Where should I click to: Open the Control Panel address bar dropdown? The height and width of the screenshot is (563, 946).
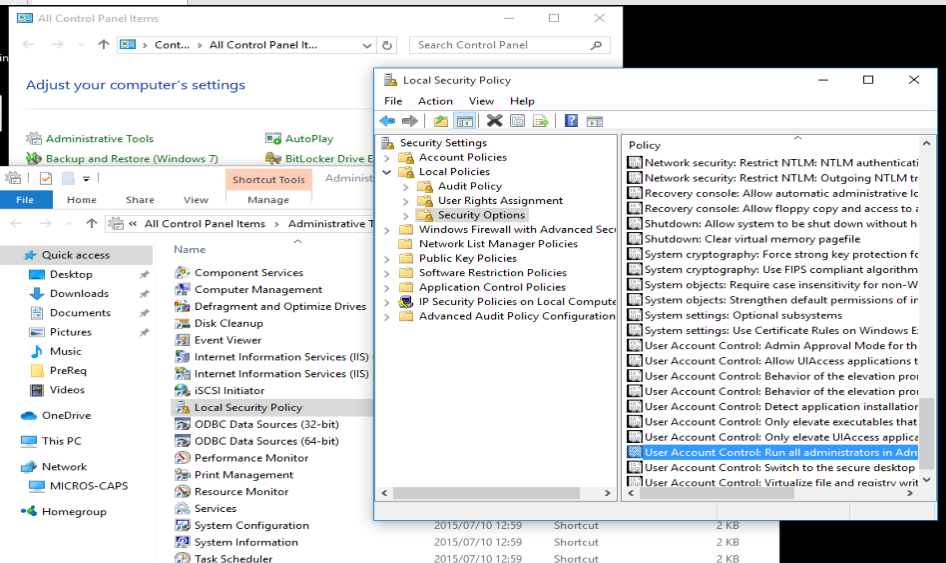(367, 45)
